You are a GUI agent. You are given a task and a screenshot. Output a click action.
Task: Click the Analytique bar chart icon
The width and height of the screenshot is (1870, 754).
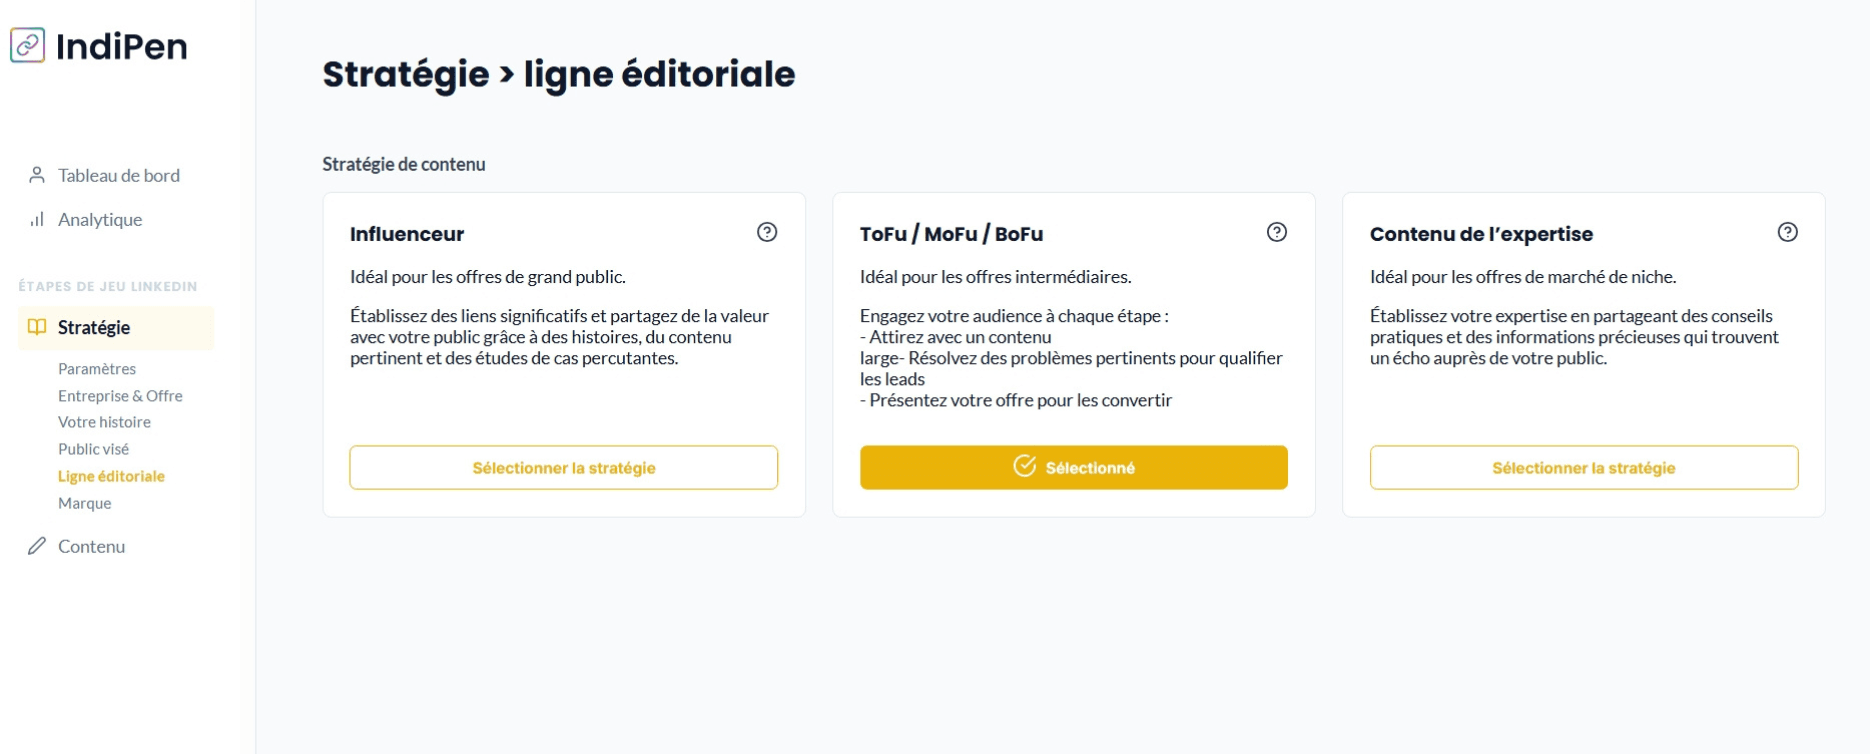(x=37, y=219)
